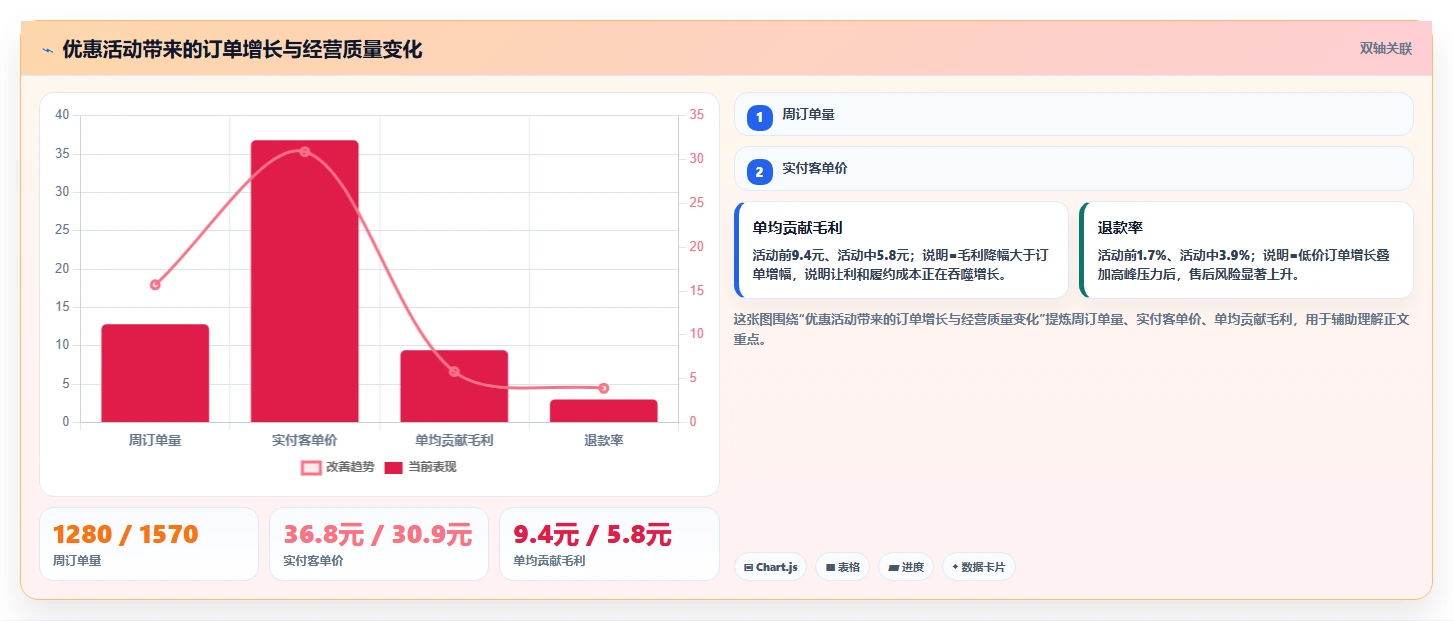1453x621 pixels.
Task: Click the 9.4元 / 5.8元 data card
Action: click(x=609, y=544)
